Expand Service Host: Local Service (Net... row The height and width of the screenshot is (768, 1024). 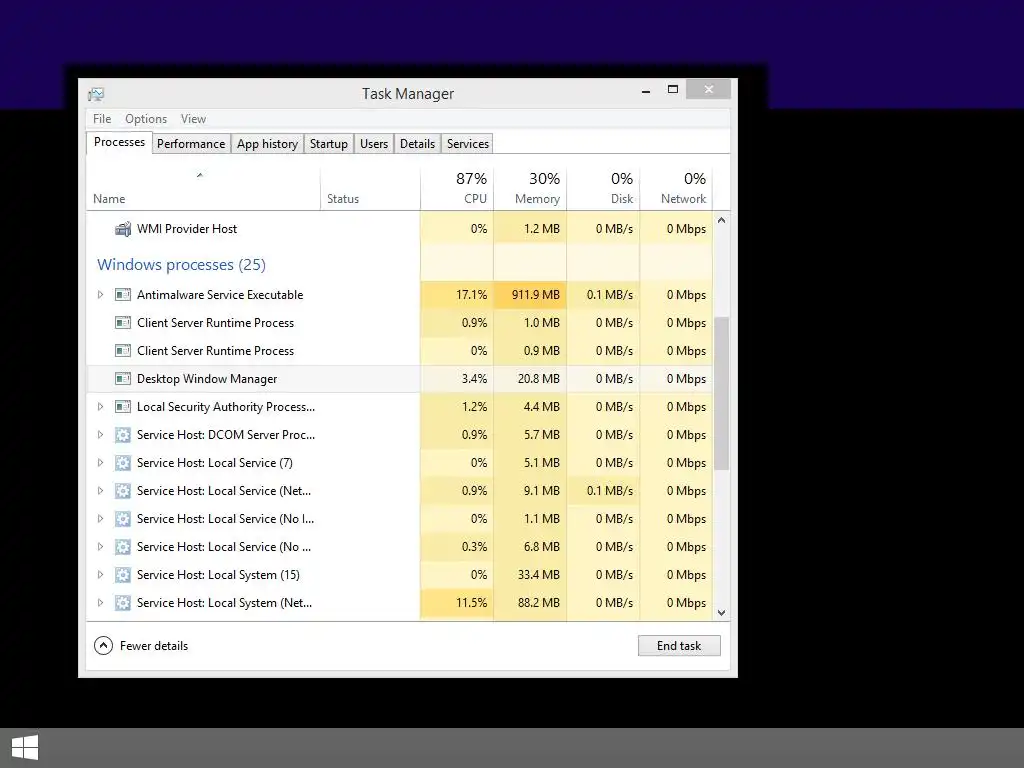pyautogui.click(x=100, y=491)
